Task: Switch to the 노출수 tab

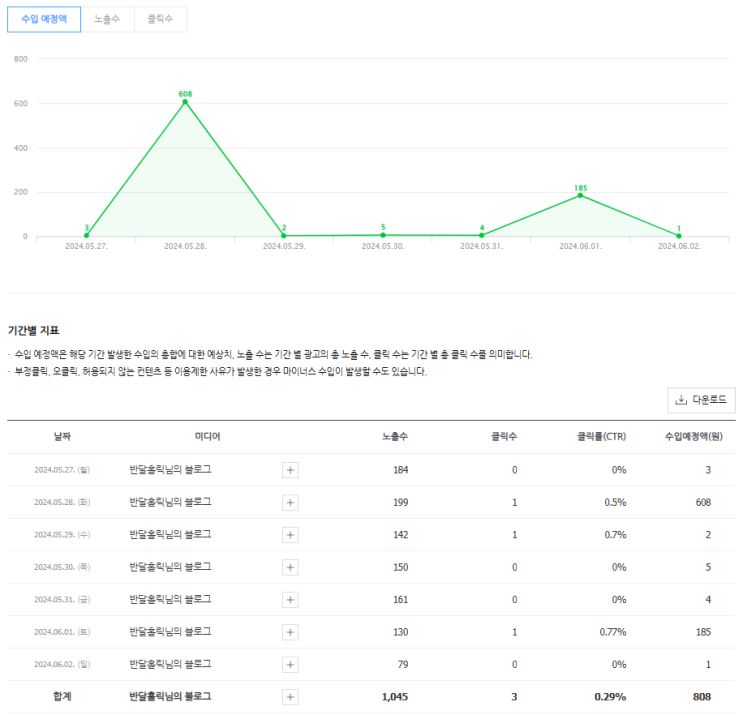Action: point(107,19)
